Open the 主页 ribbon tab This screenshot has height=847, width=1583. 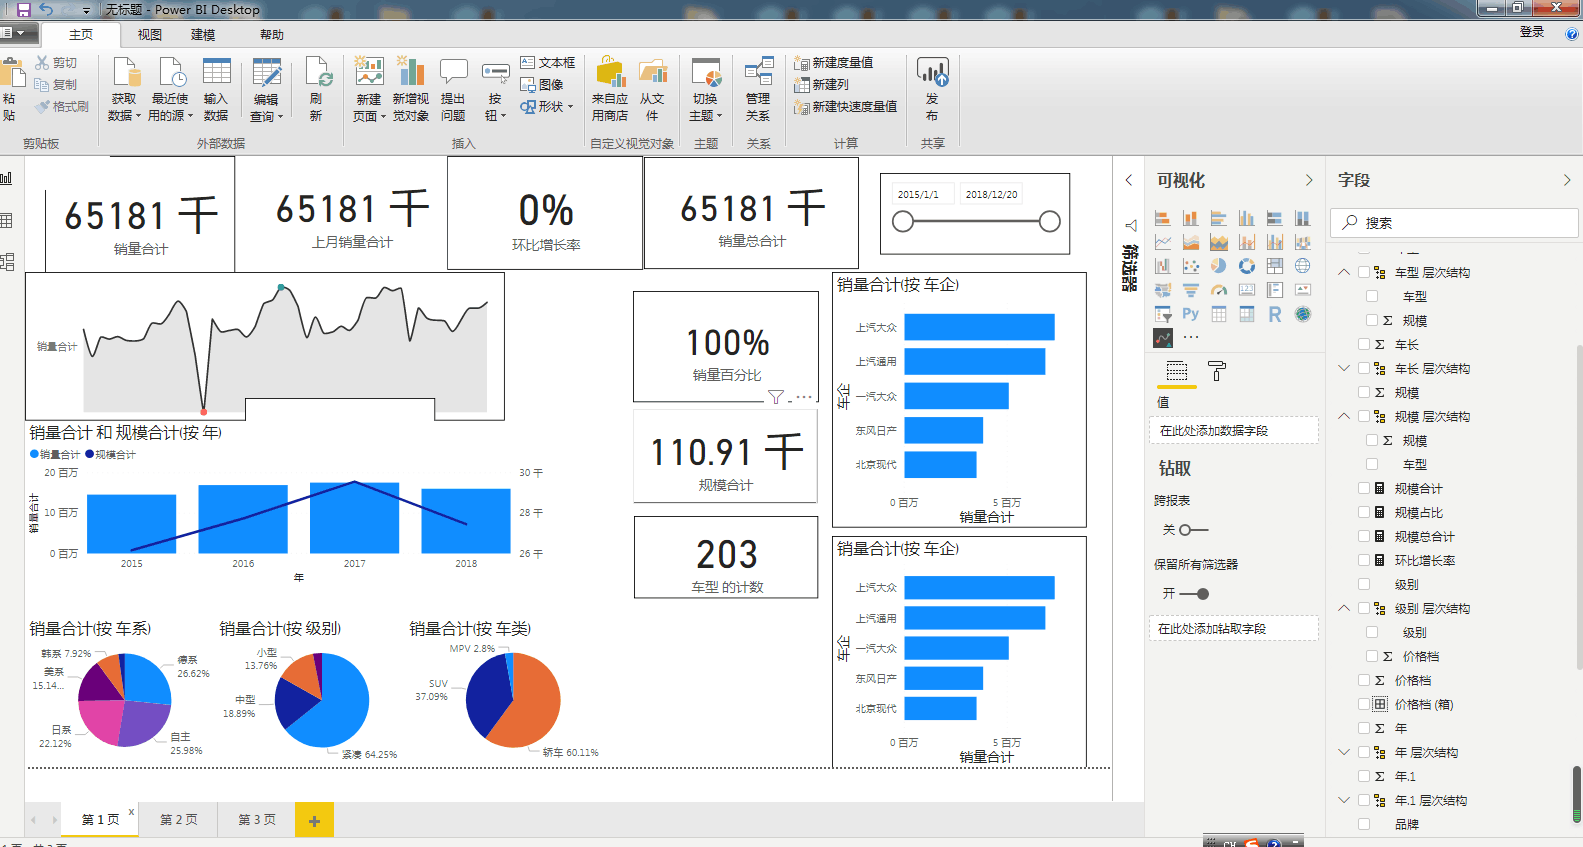coord(81,34)
